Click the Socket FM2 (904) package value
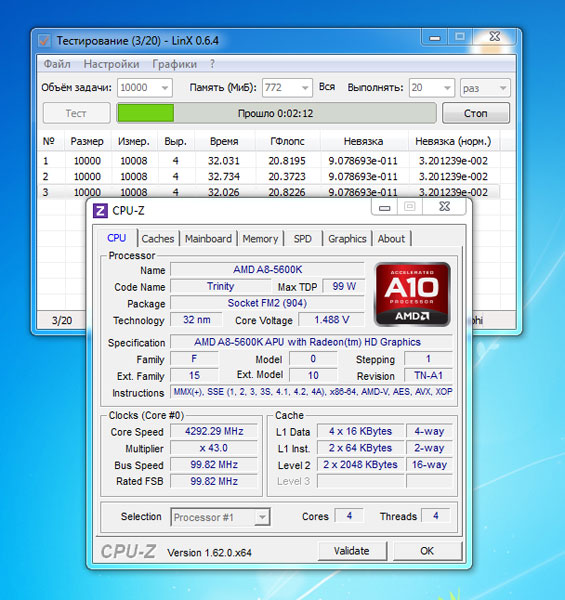 [x=267, y=303]
